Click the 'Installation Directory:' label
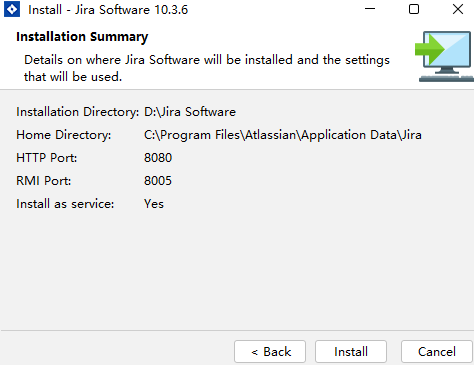Image resolution: width=474 pixels, height=365 pixels. pos(78,112)
